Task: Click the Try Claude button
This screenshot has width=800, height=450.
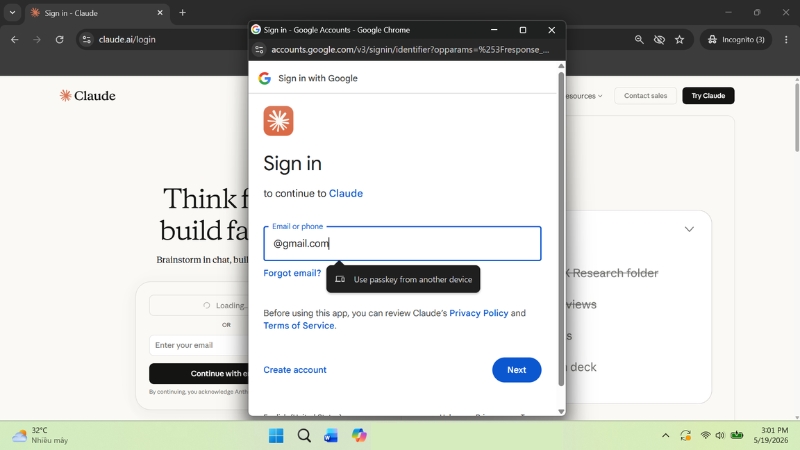Action: coord(708,95)
